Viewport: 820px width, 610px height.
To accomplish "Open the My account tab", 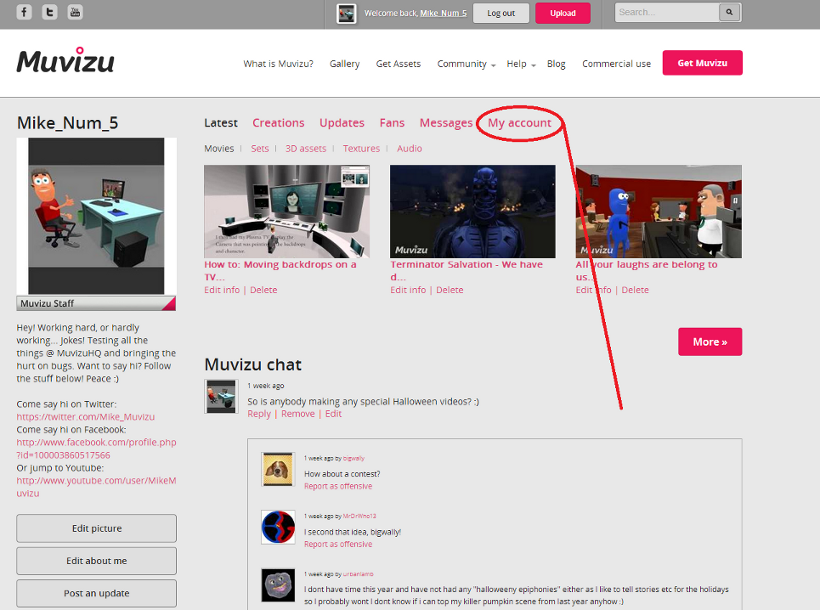I will coord(520,123).
